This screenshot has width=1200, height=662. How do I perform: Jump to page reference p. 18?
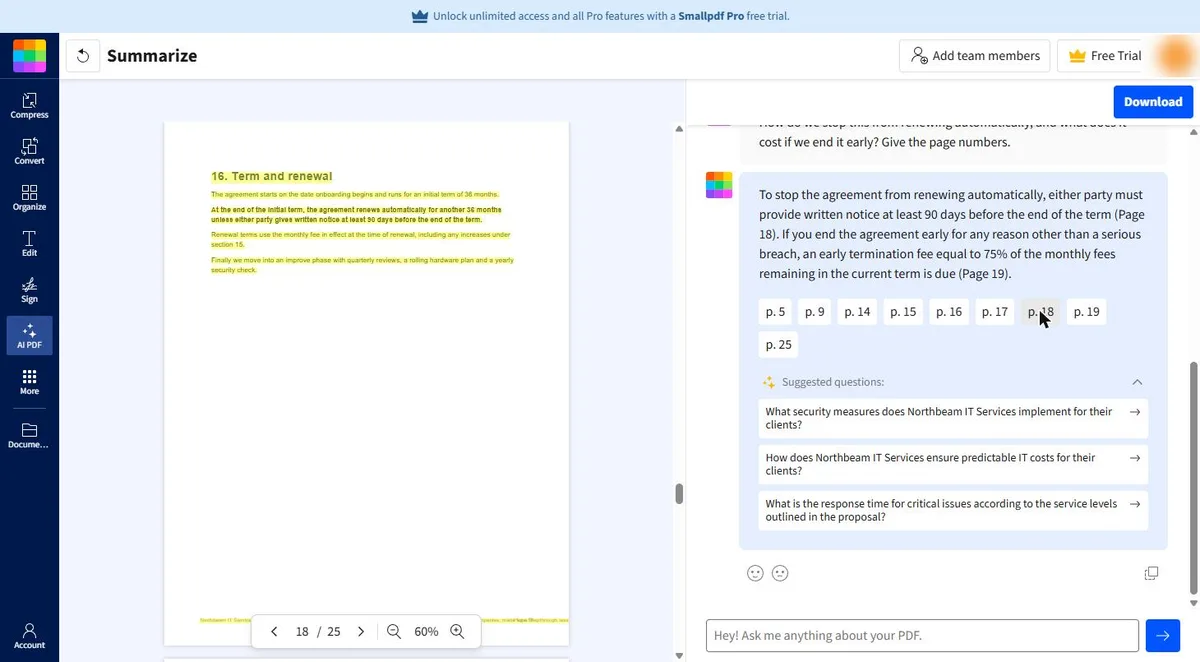1041,312
